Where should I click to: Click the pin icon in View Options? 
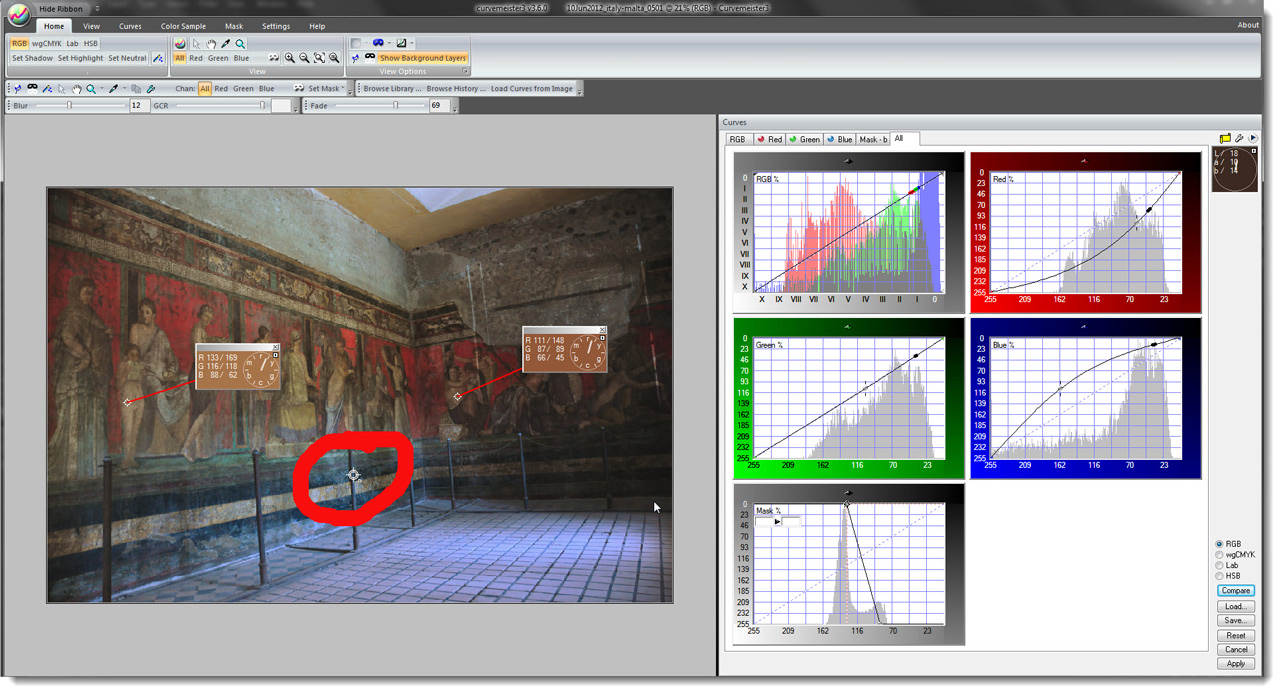click(x=355, y=58)
